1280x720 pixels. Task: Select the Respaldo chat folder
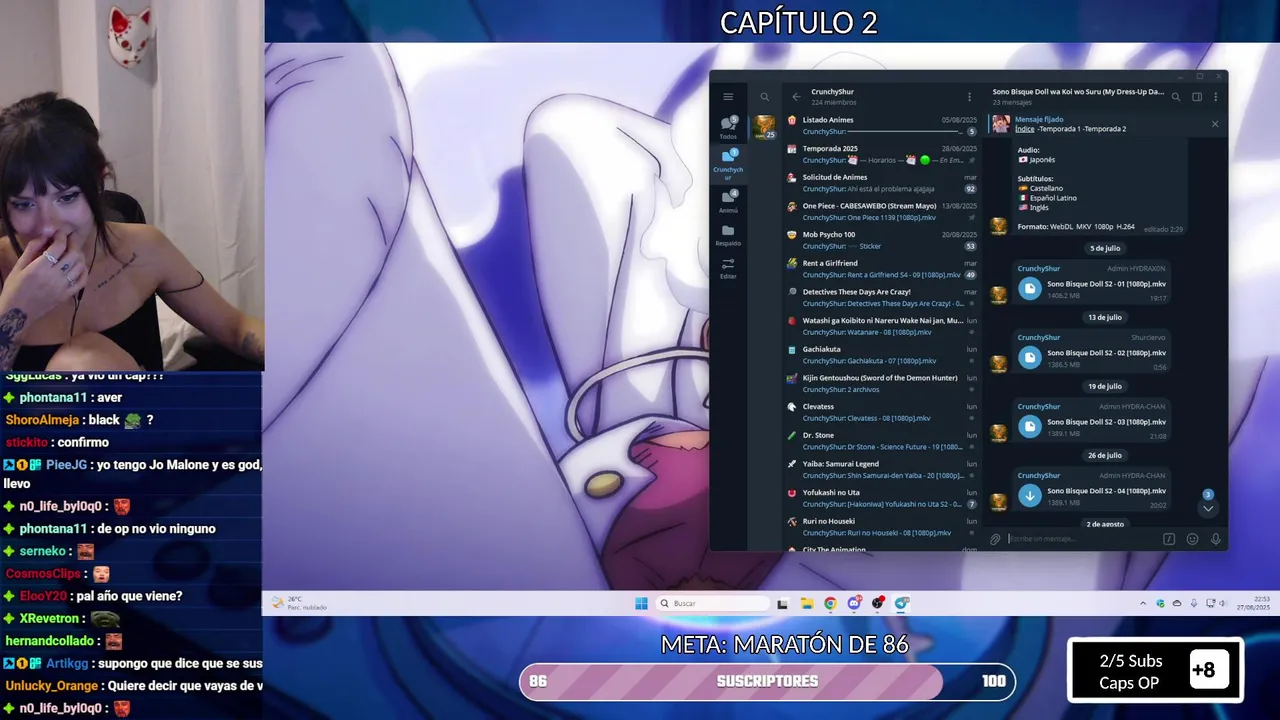coord(728,235)
